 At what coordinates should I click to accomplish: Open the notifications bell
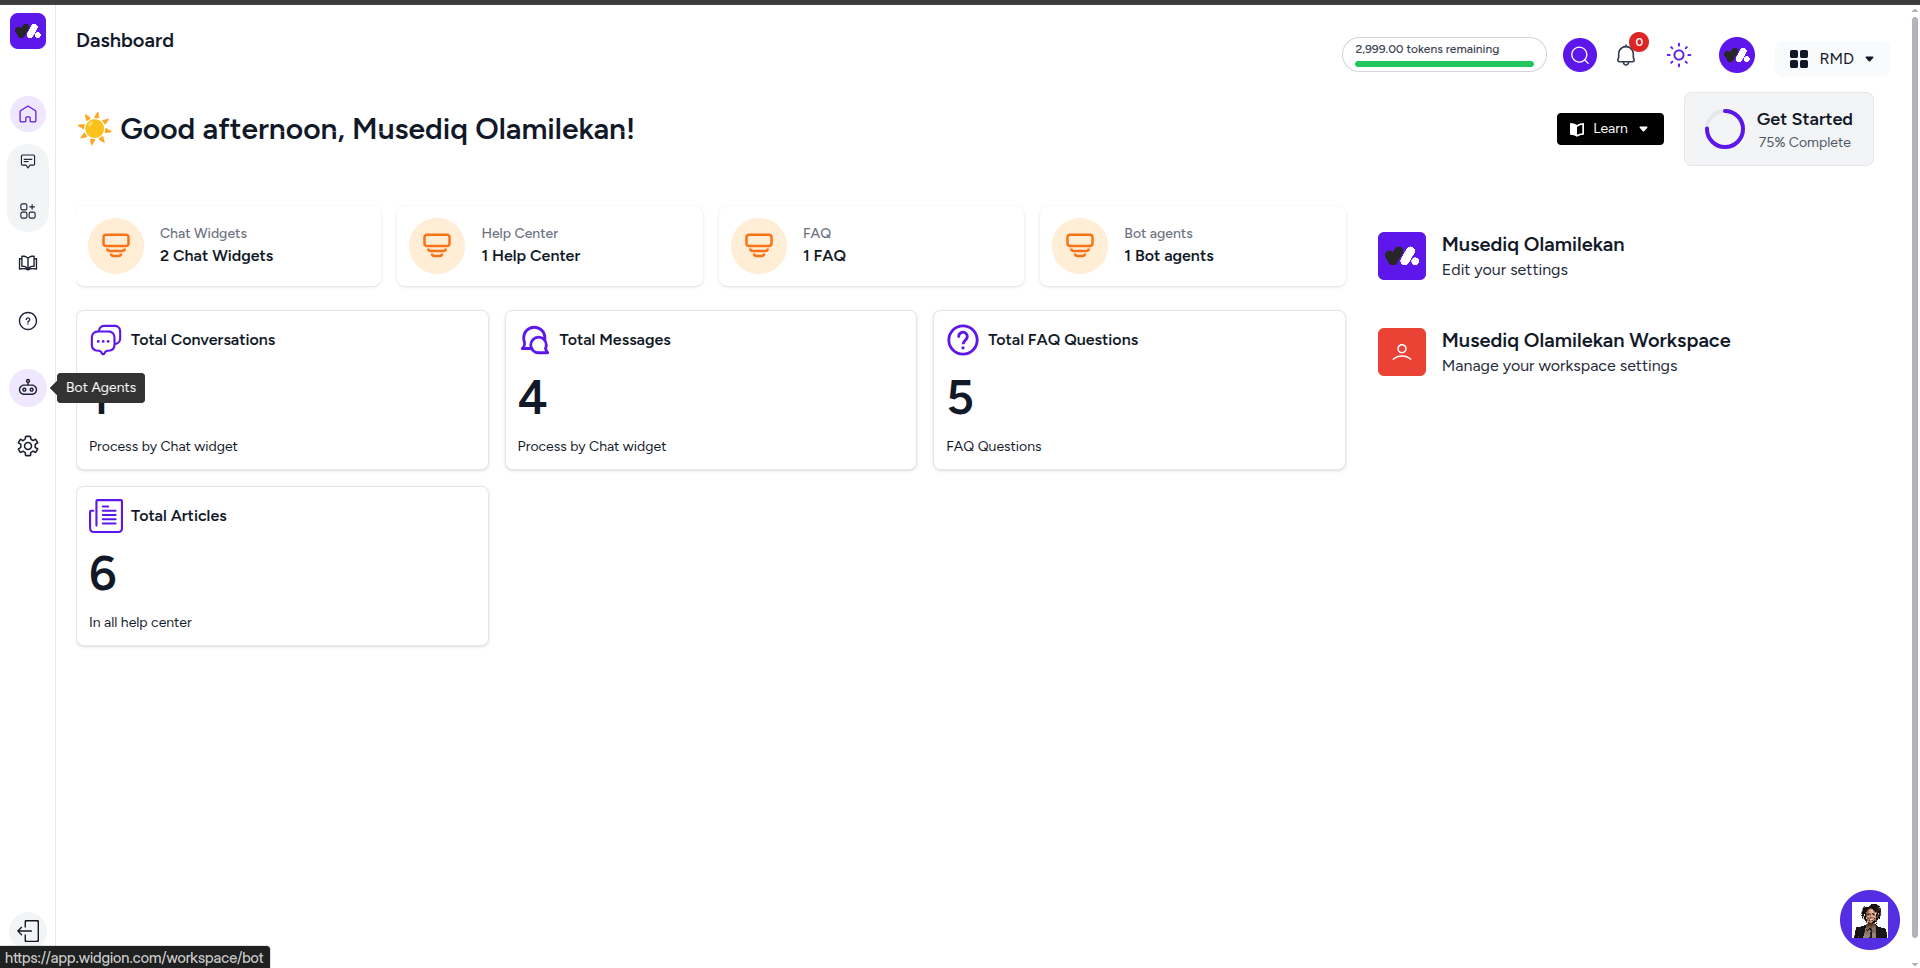pos(1626,56)
